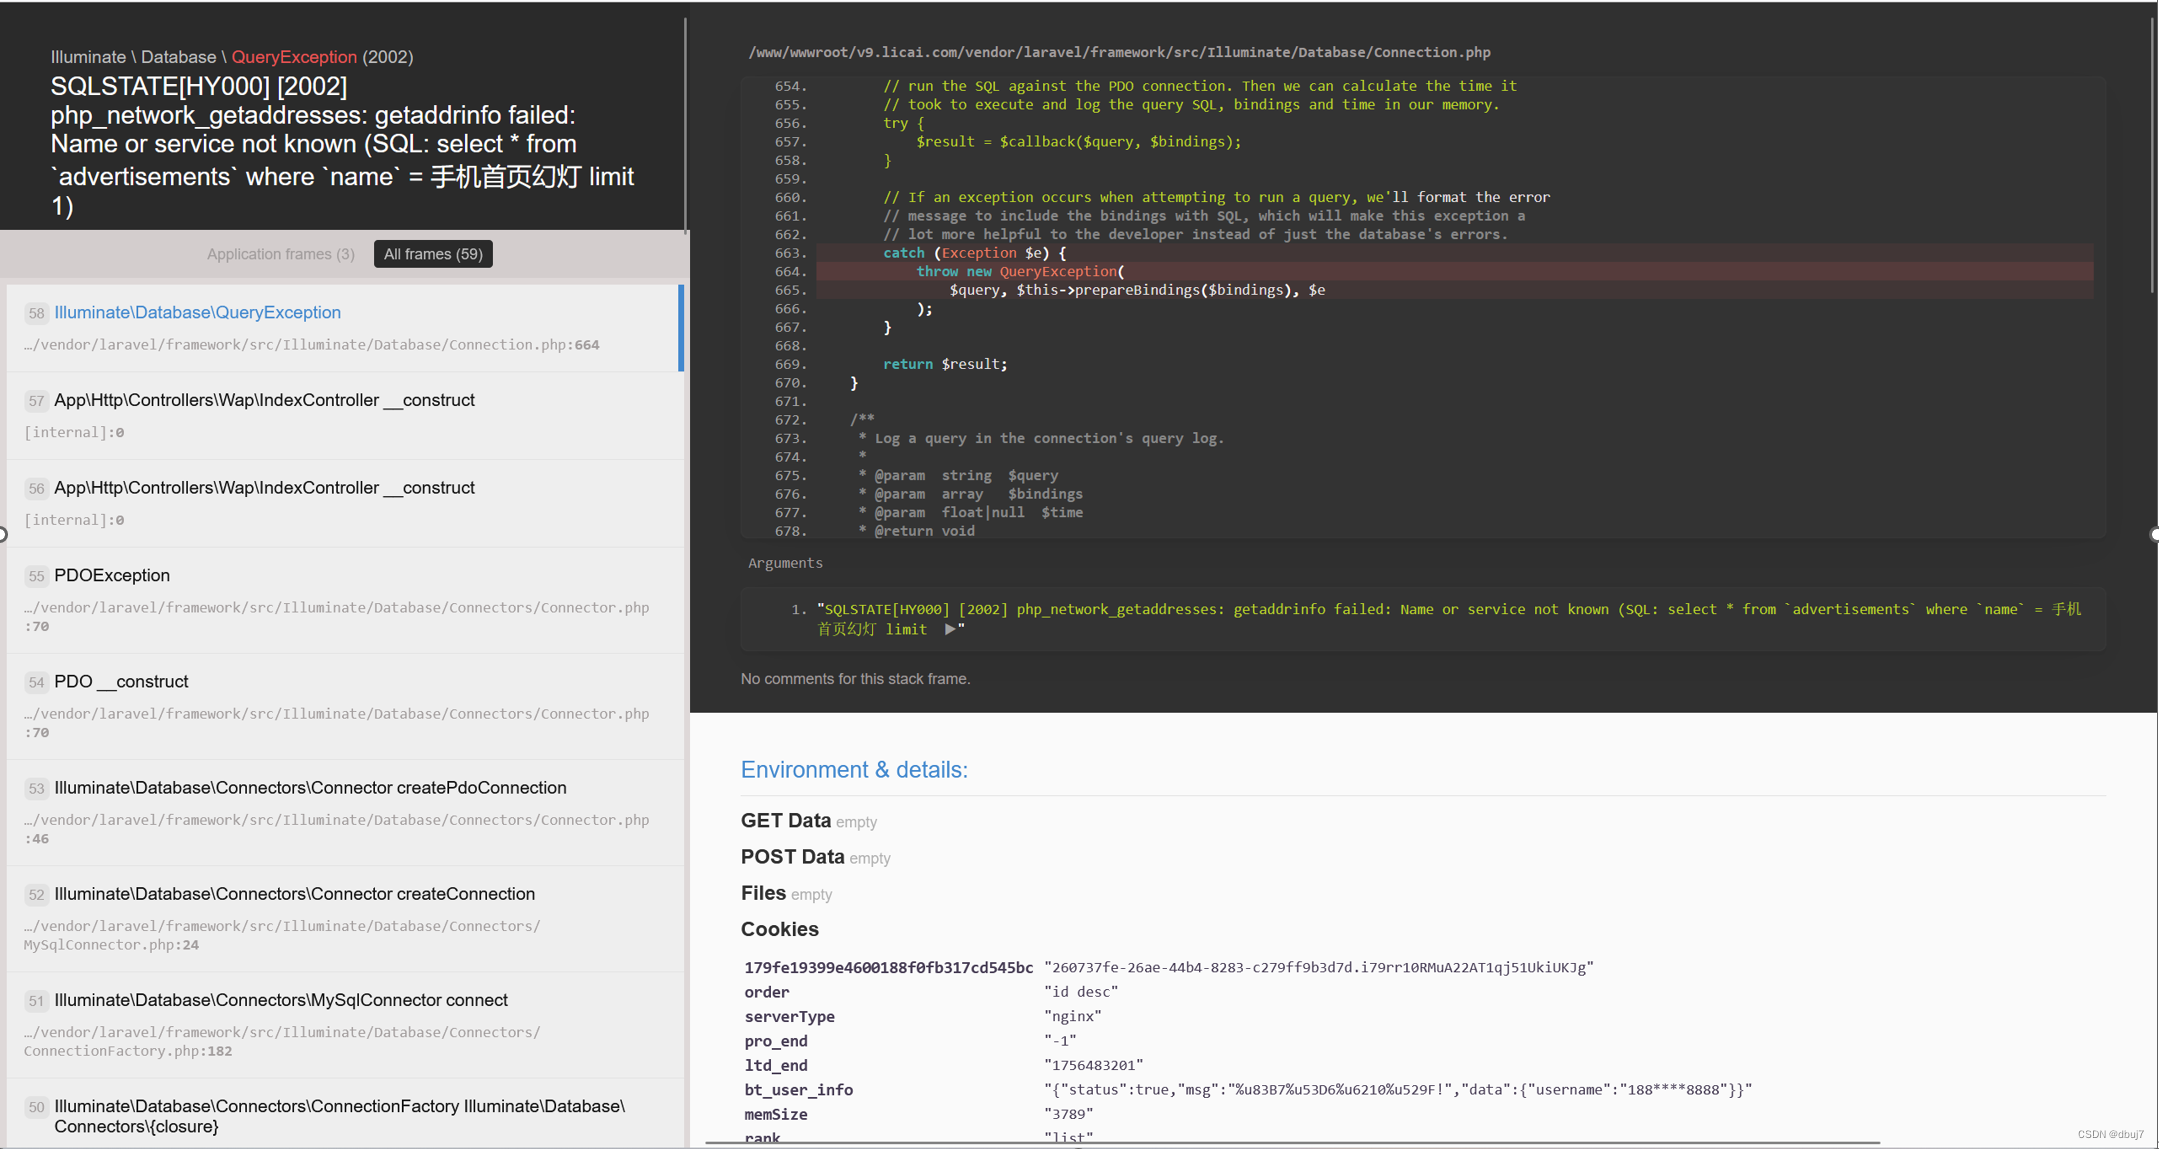Expand the truncated argument string arrow

pos(949,629)
